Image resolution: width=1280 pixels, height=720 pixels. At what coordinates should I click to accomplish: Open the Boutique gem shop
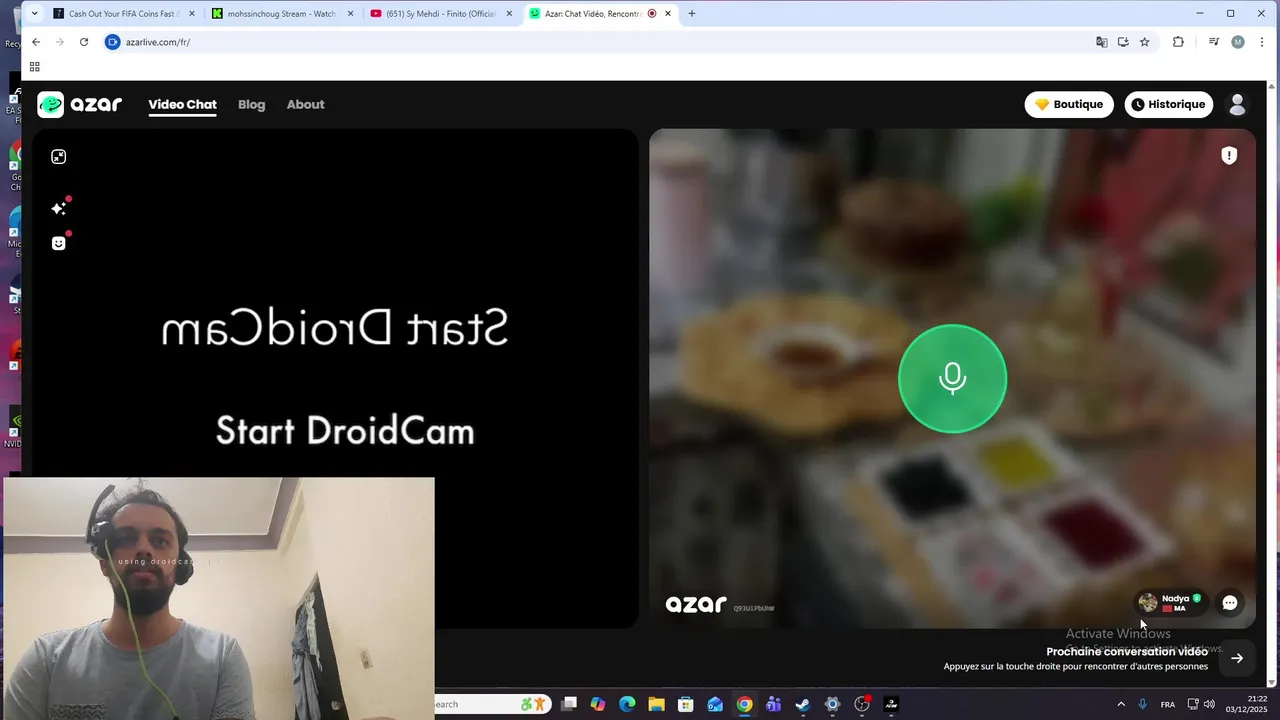[x=1069, y=104]
